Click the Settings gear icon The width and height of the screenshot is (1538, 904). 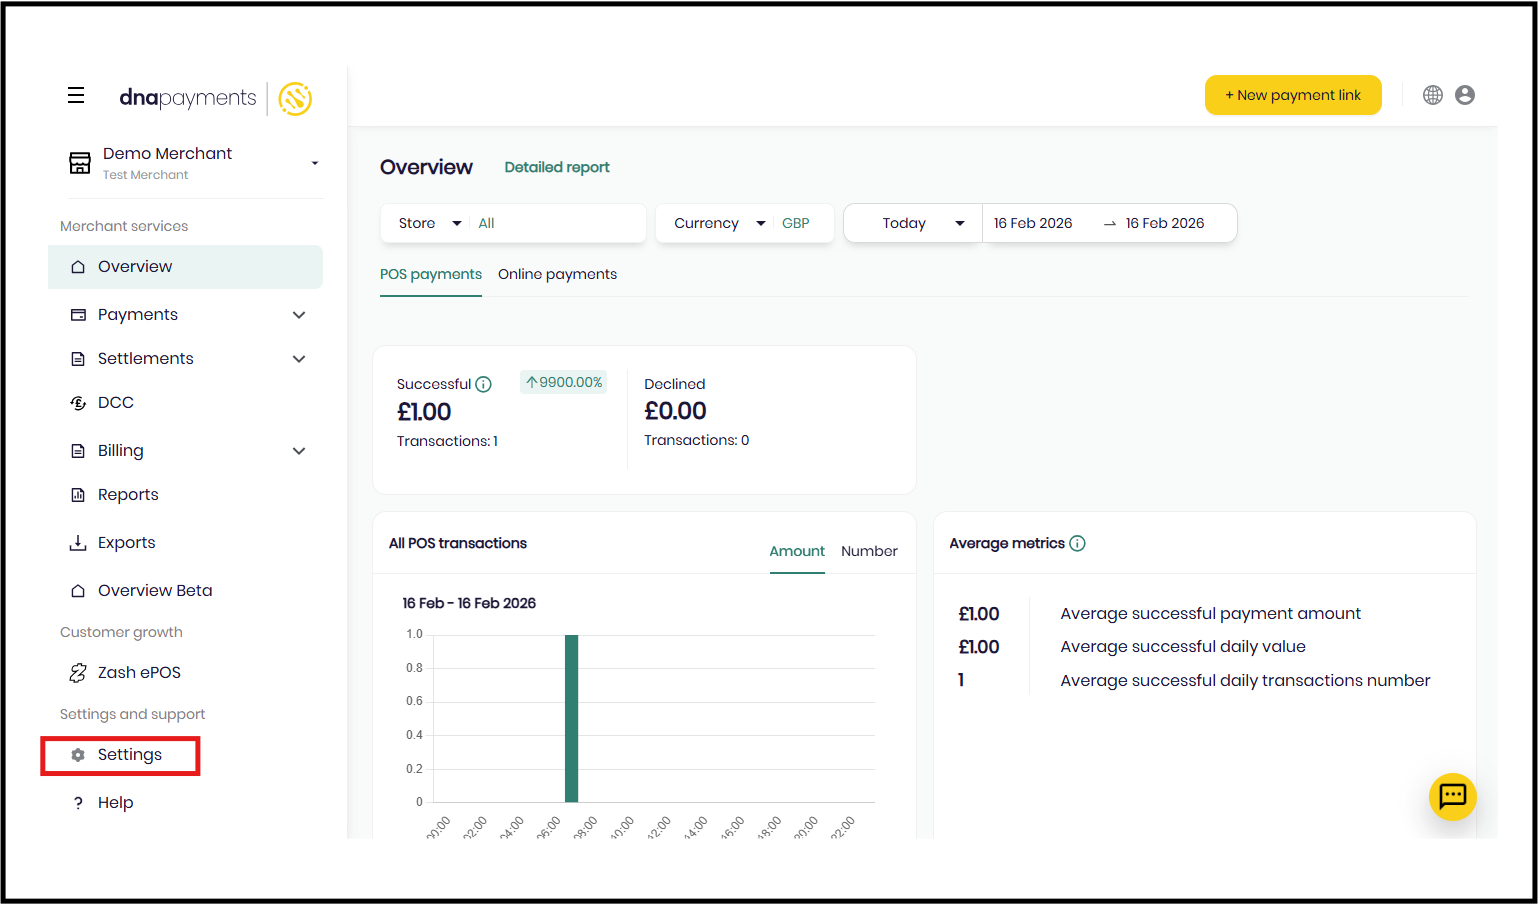tap(78, 755)
